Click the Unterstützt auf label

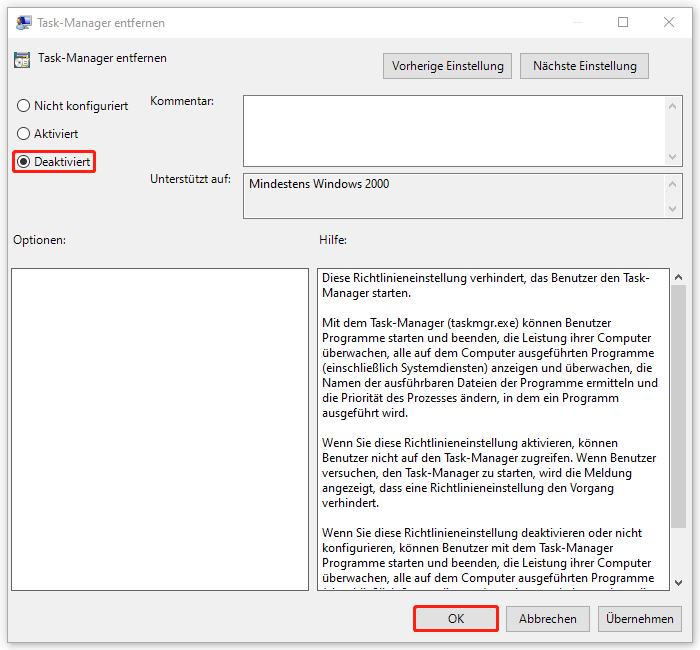pyautogui.click(x=190, y=179)
